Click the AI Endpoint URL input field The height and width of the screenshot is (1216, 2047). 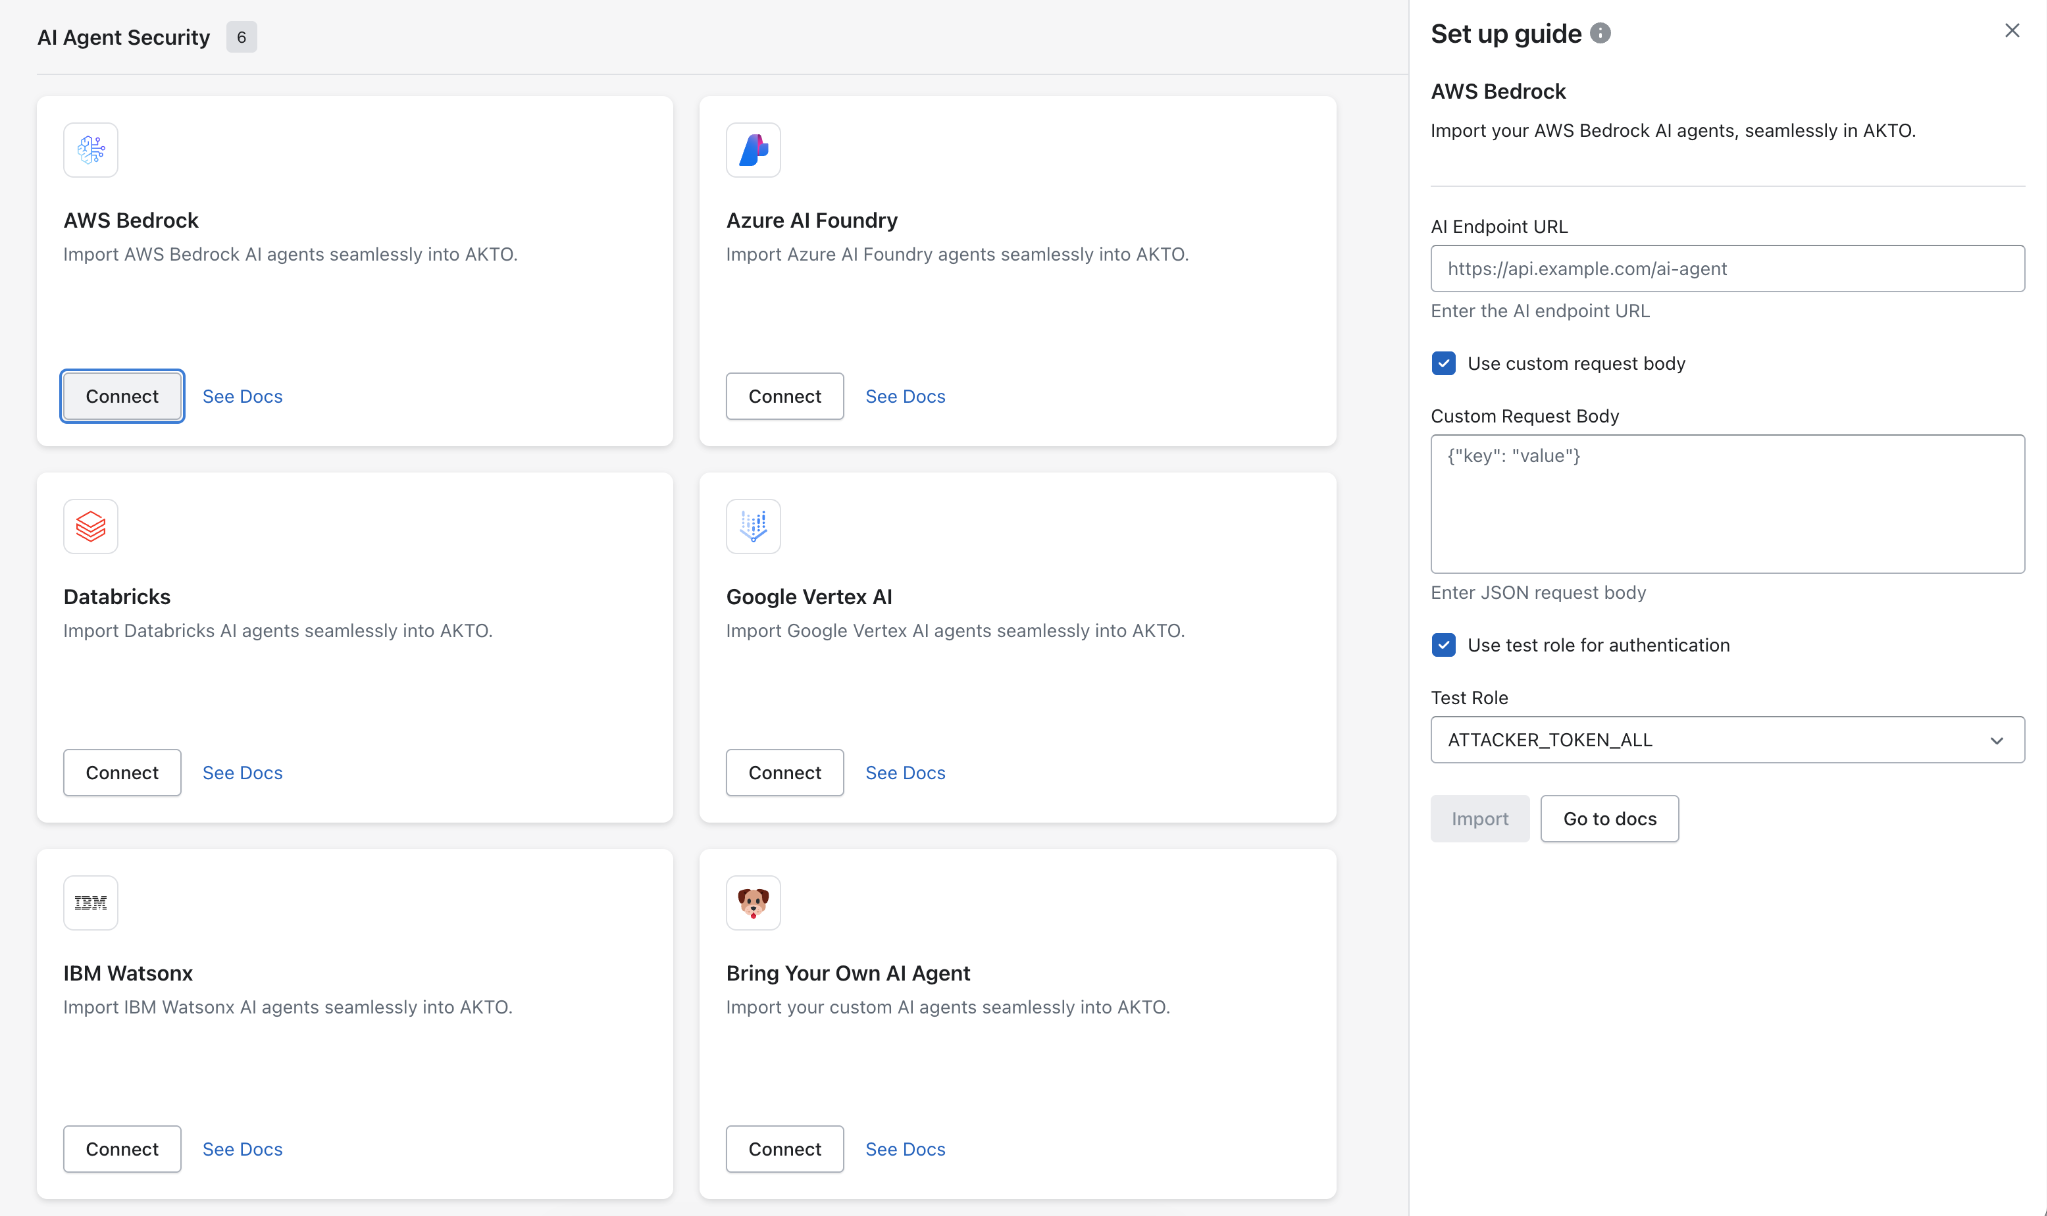[1727, 269]
